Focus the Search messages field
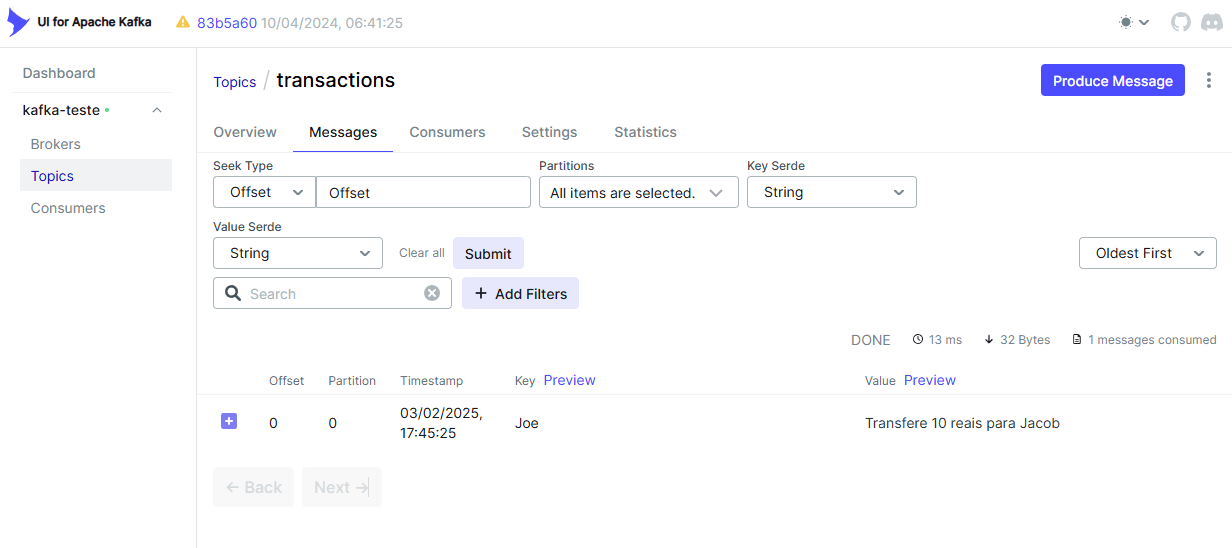 332,293
